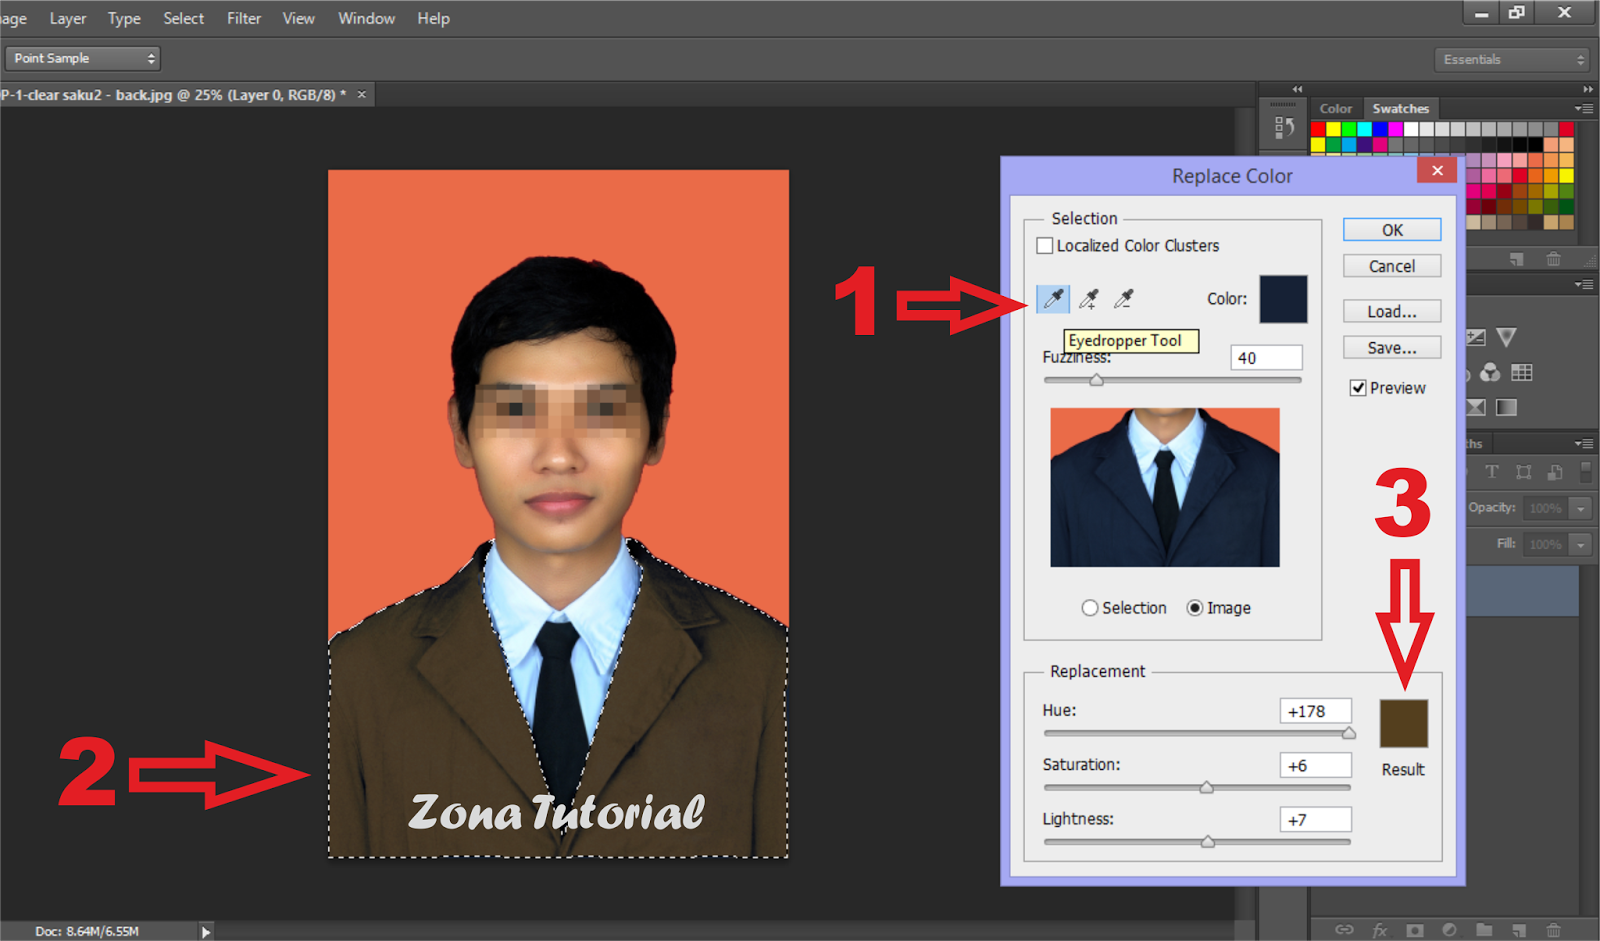Click the Save... button
Viewport: 1600px width, 941px height.
(1392, 348)
